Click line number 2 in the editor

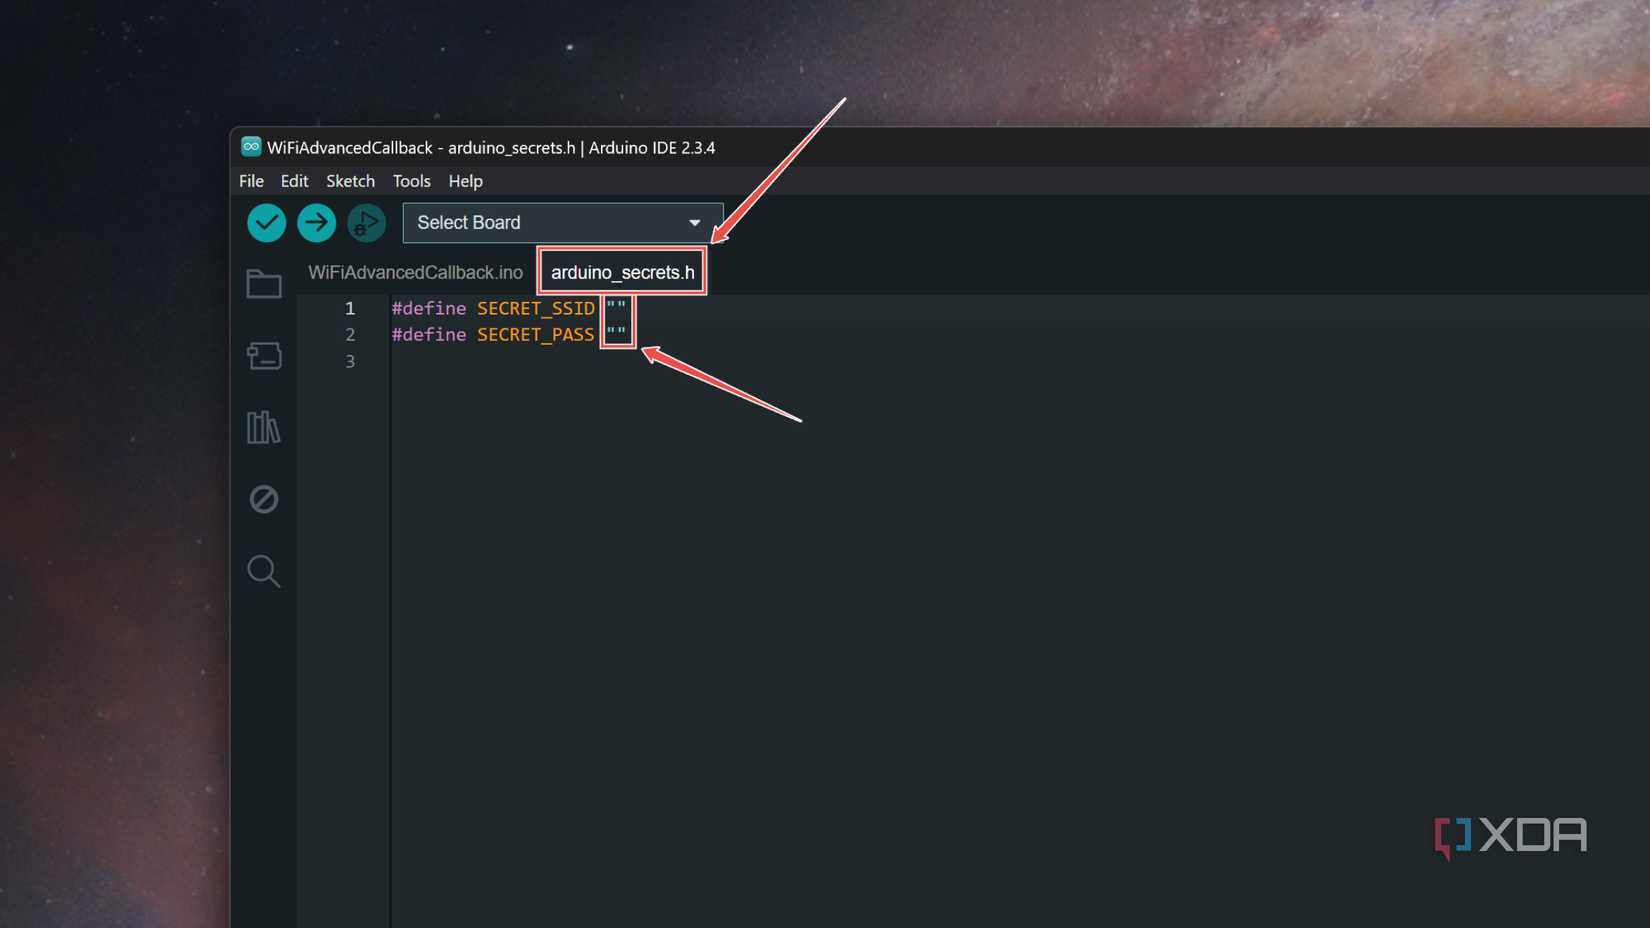pos(350,334)
